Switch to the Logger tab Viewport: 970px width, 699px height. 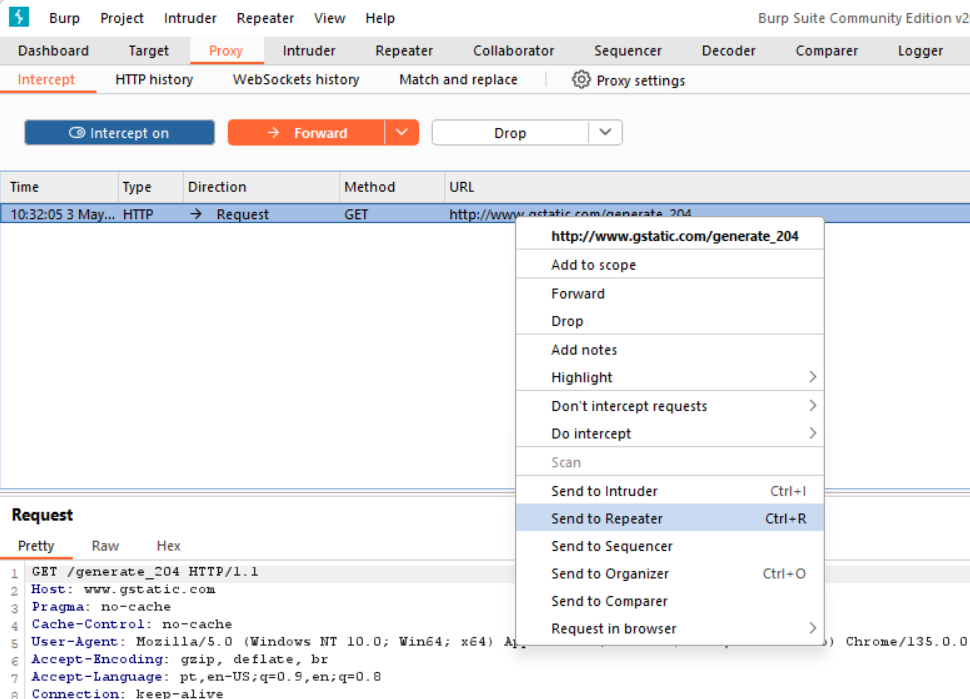(921, 51)
